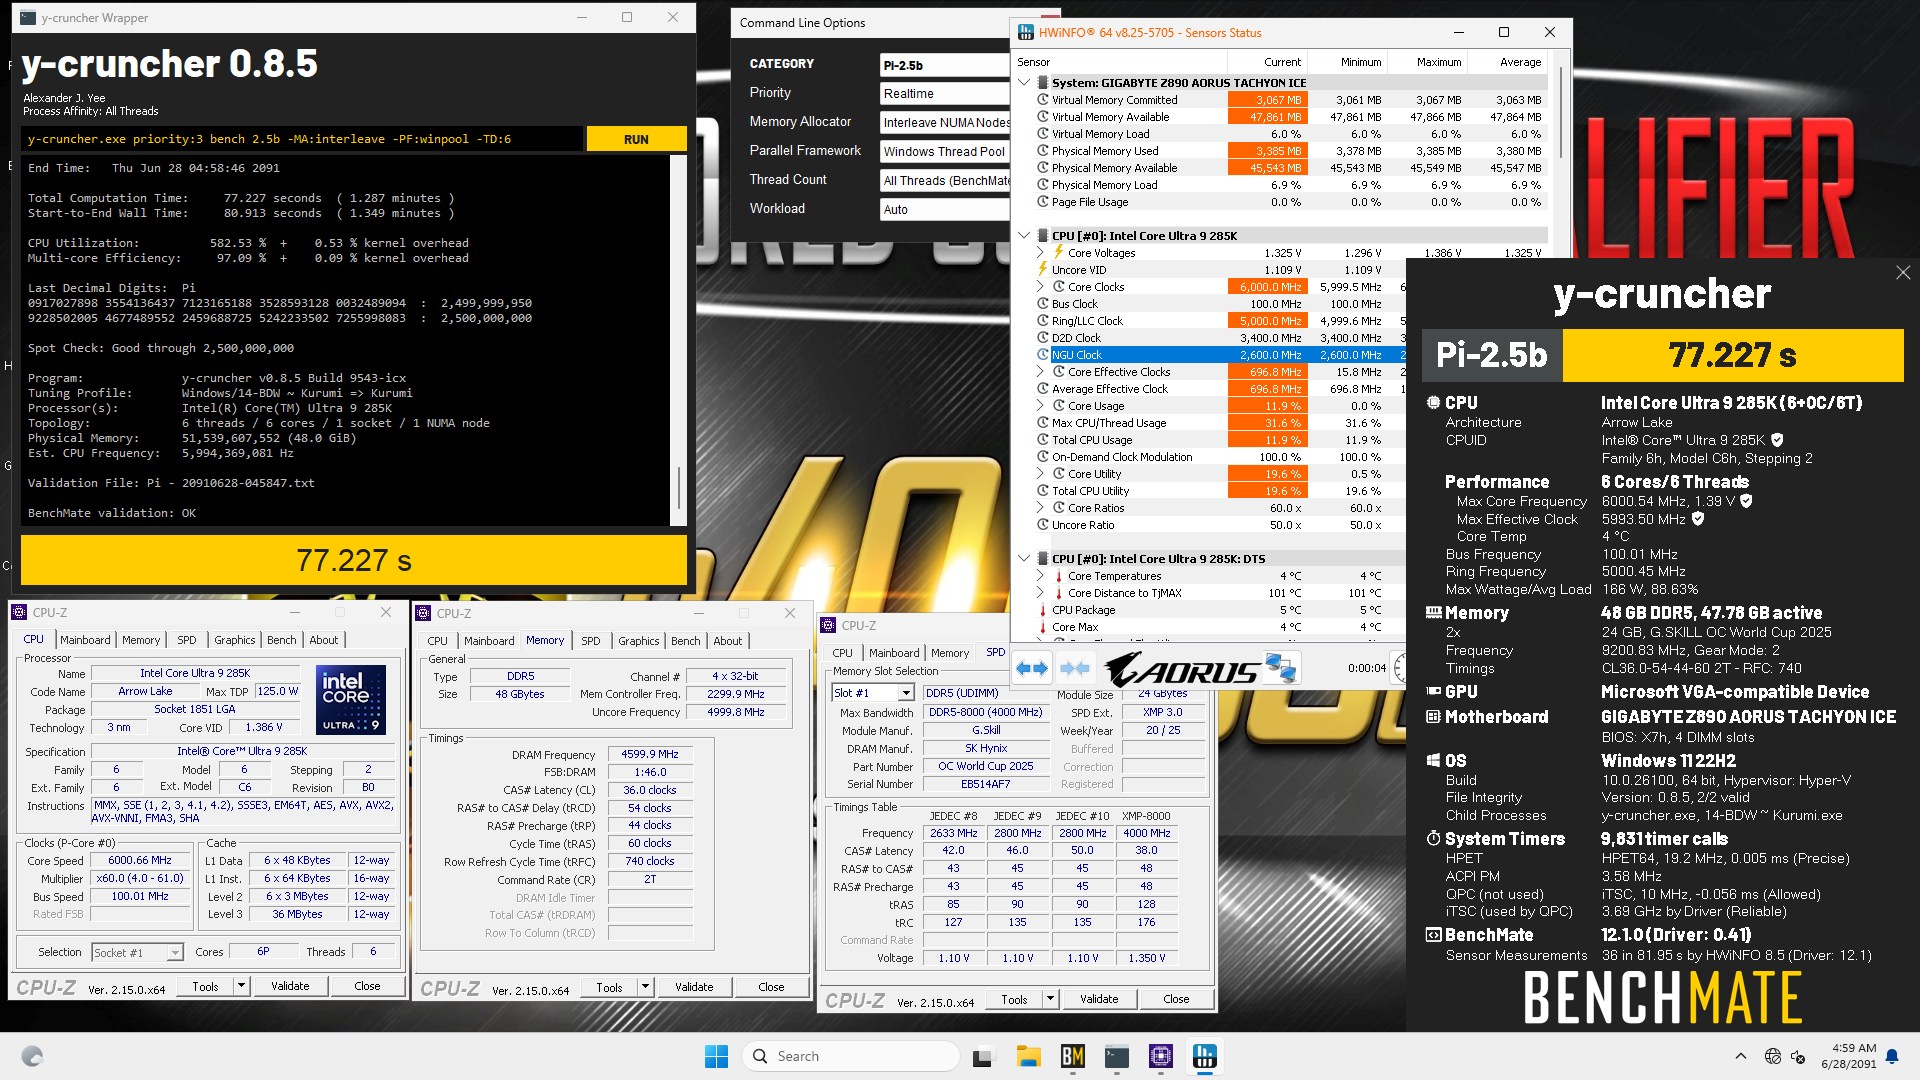This screenshot has height=1080, width=1920.
Task: Expand the Core Clocks sensor row
Action: (1040, 287)
